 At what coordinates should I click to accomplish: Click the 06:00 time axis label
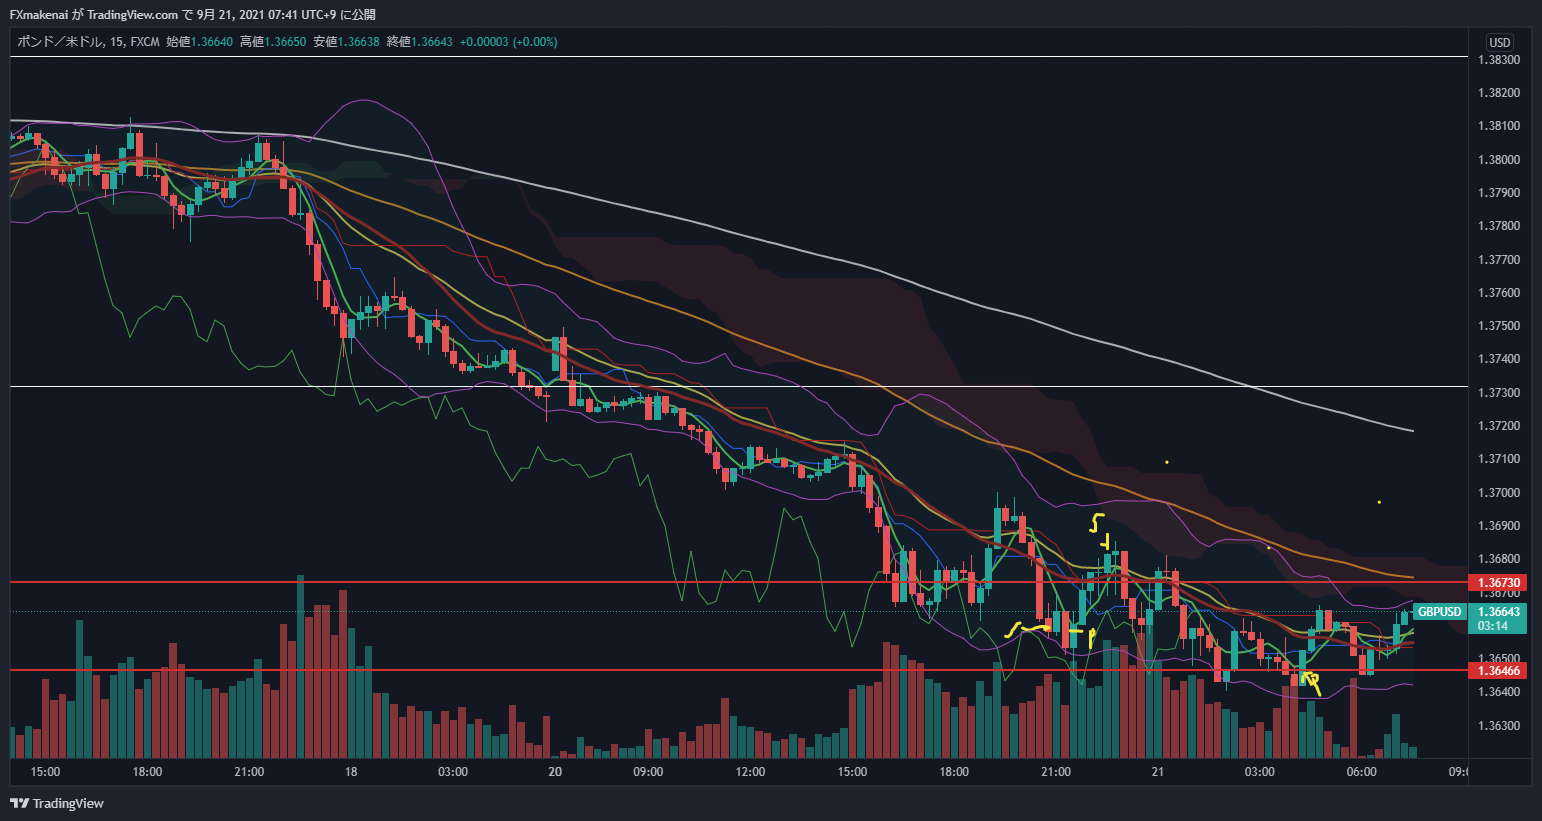pyautogui.click(x=1361, y=772)
